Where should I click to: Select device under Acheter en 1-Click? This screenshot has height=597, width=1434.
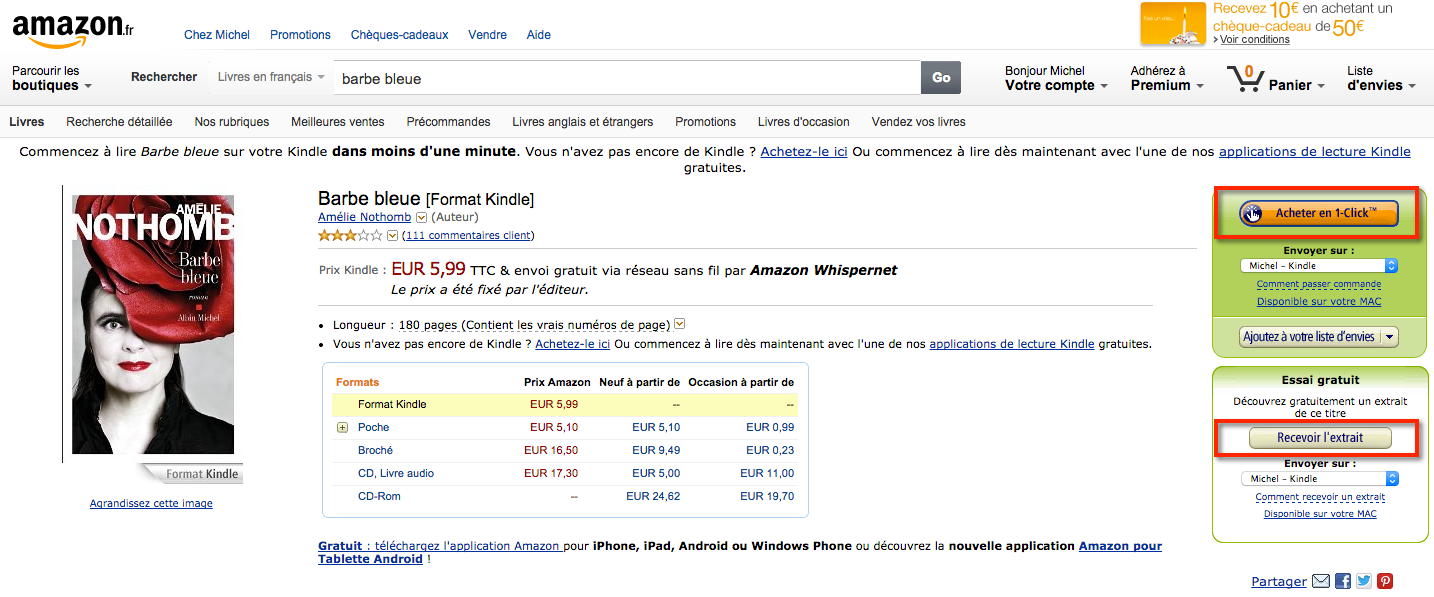1318,266
